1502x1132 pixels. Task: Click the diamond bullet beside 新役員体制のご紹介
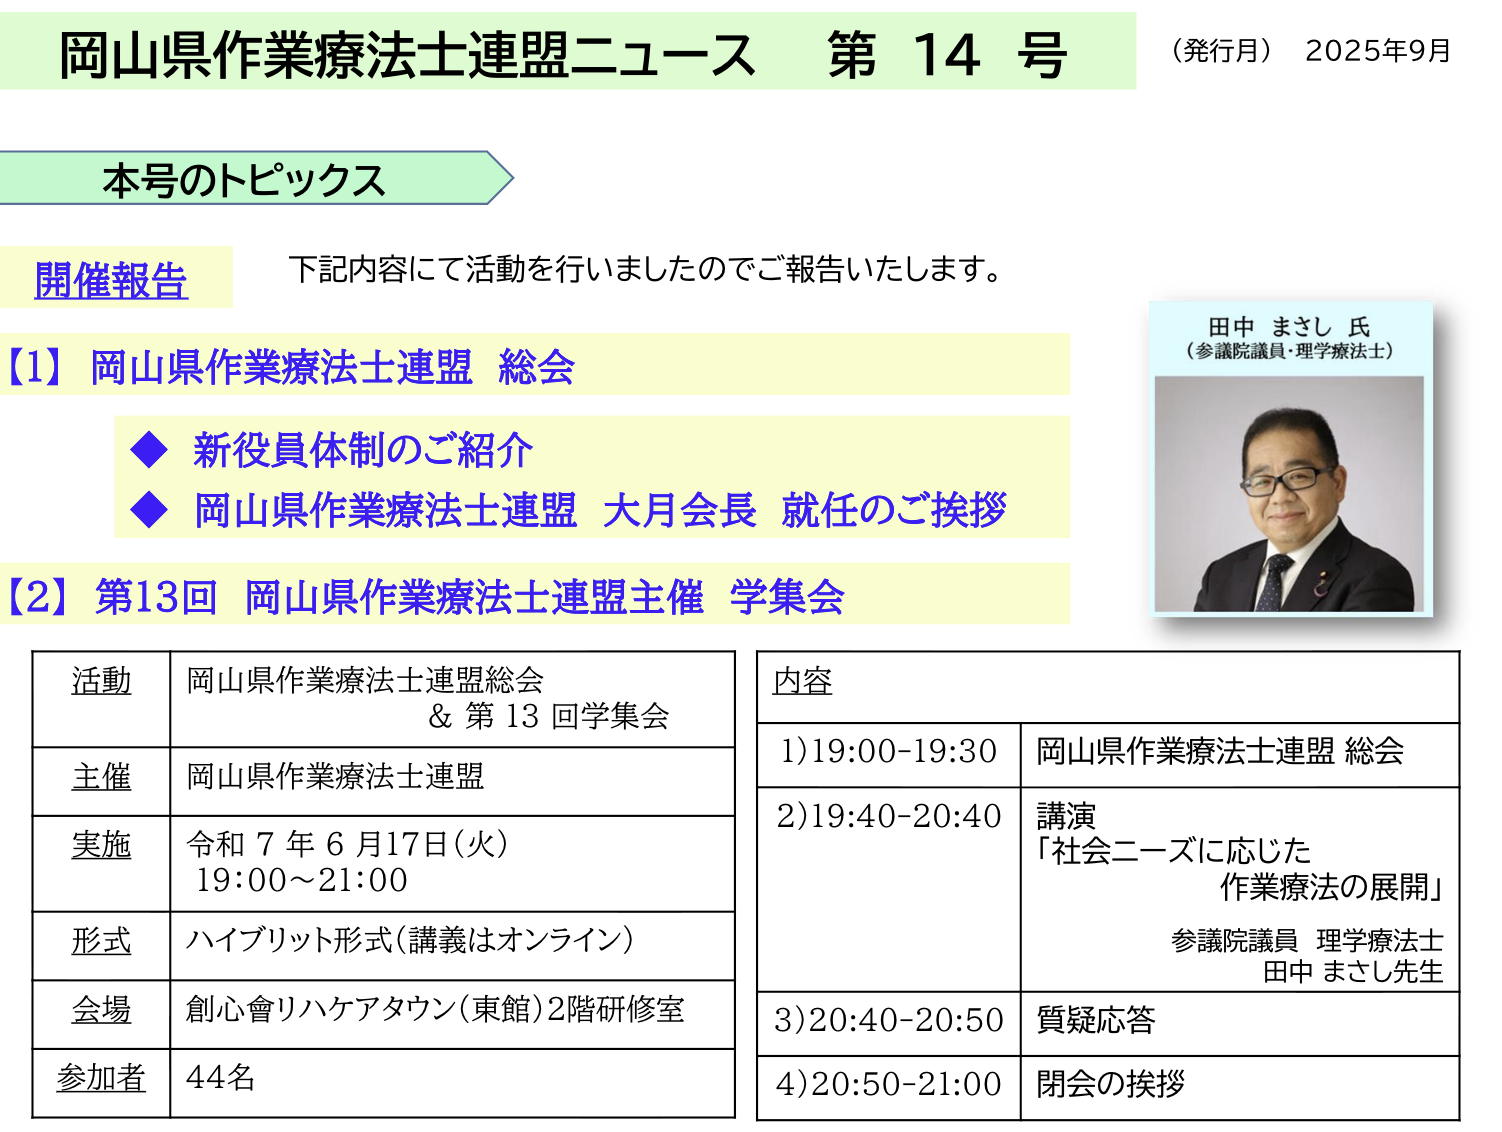pos(150,450)
